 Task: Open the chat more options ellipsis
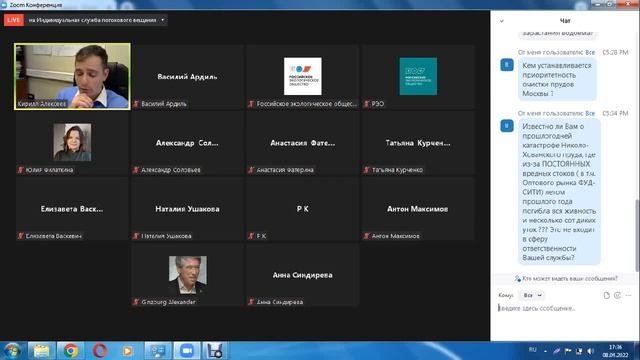pos(629,295)
